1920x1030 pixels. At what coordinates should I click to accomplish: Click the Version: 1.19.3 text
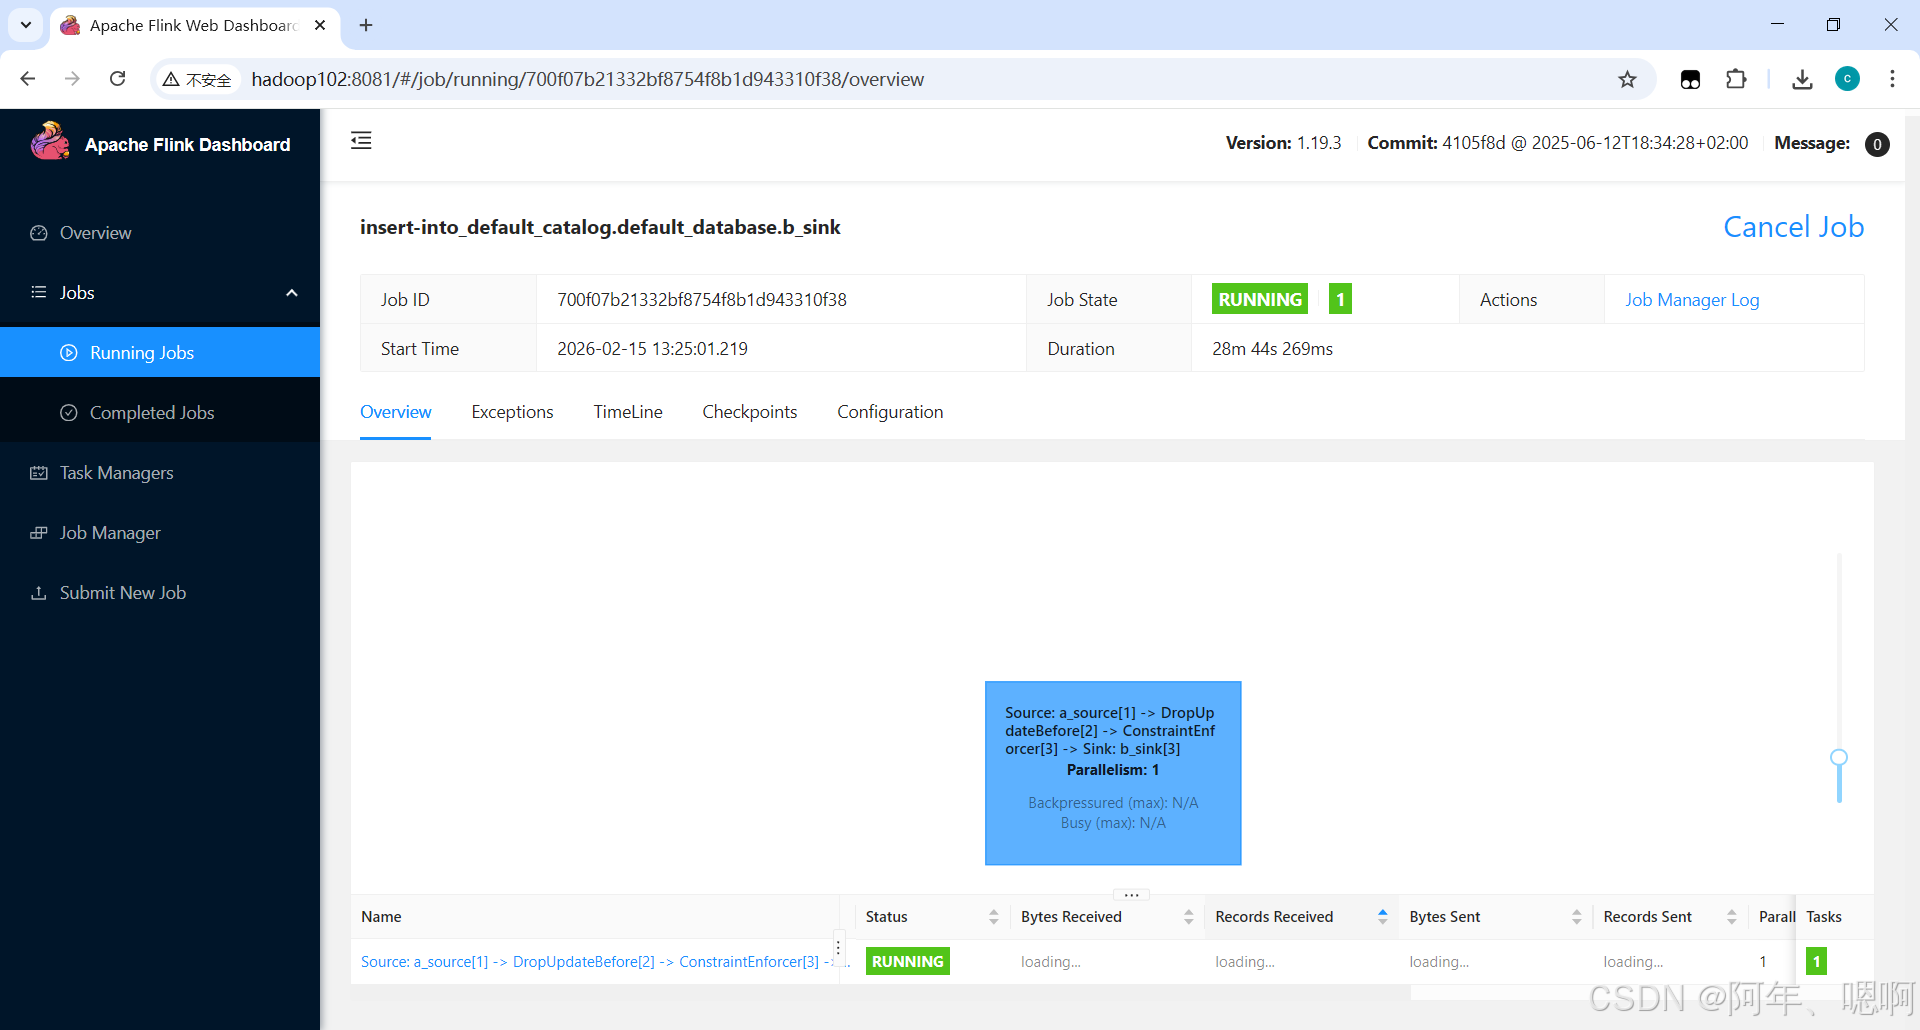click(1283, 143)
